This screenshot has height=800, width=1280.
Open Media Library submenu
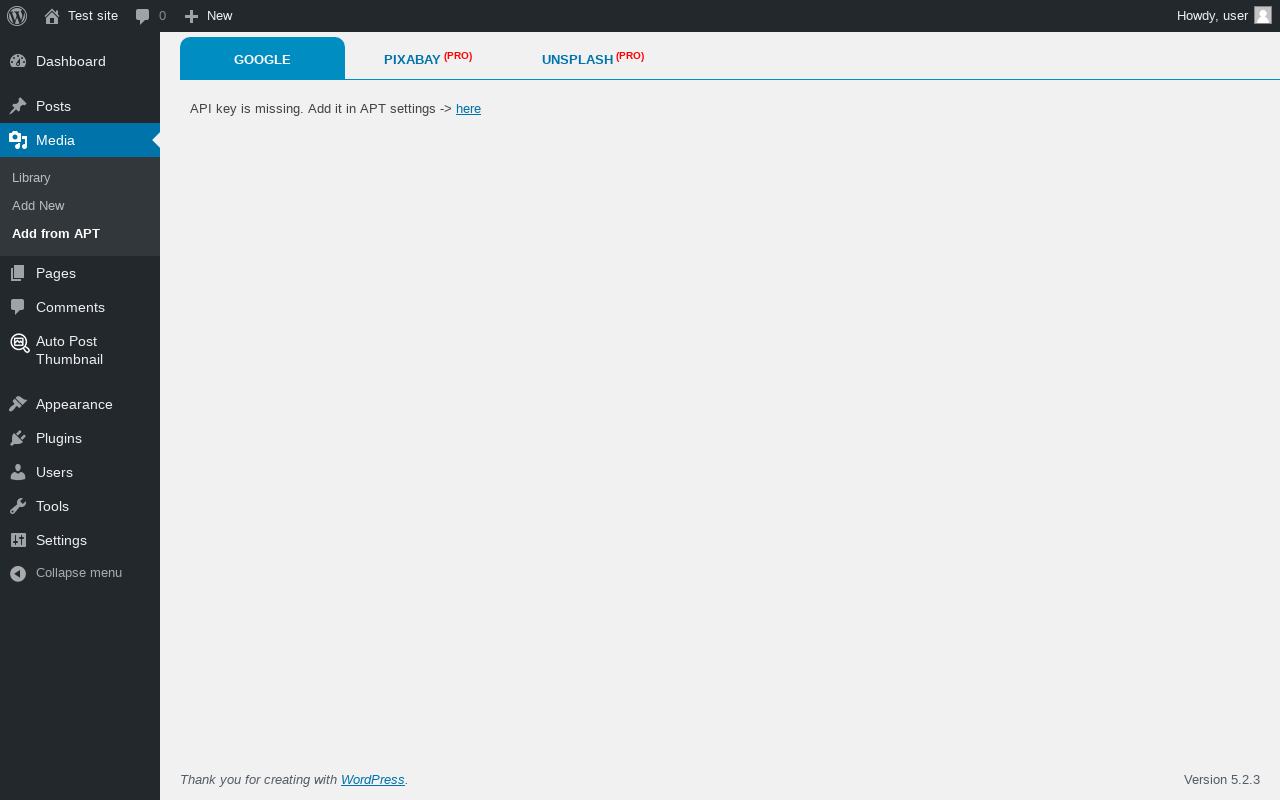click(31, 177)
